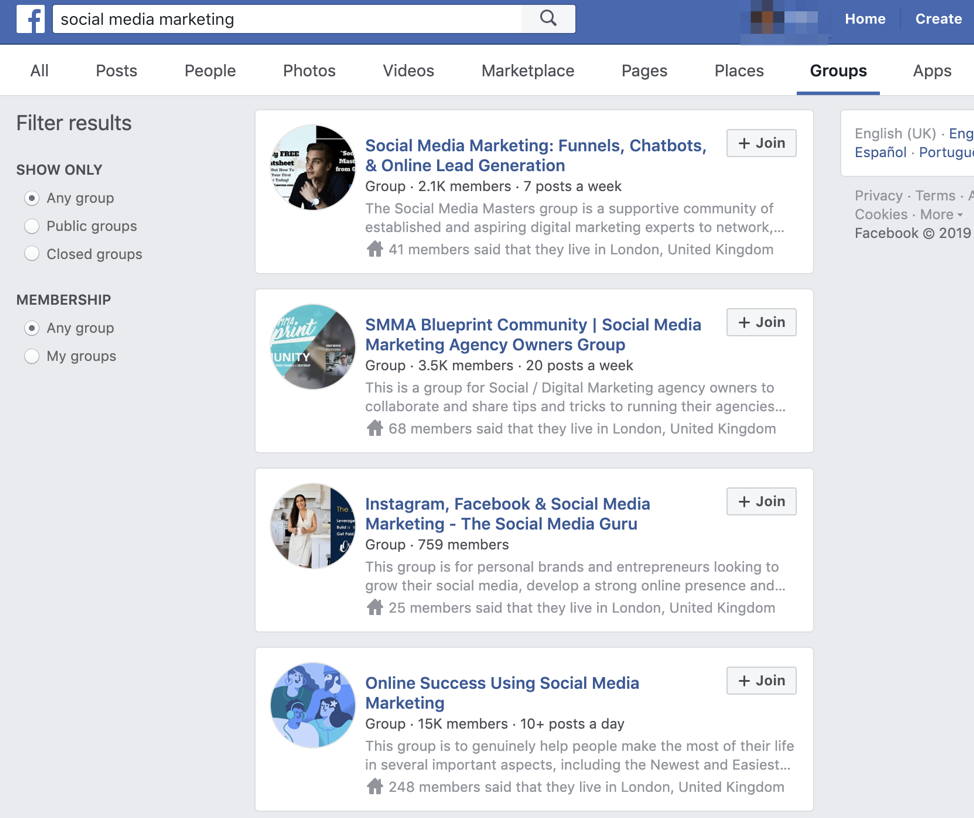Viewport: 974px width, 818px height.
Task: Switch to the Videos tab
Action: (x=408, y=71)
